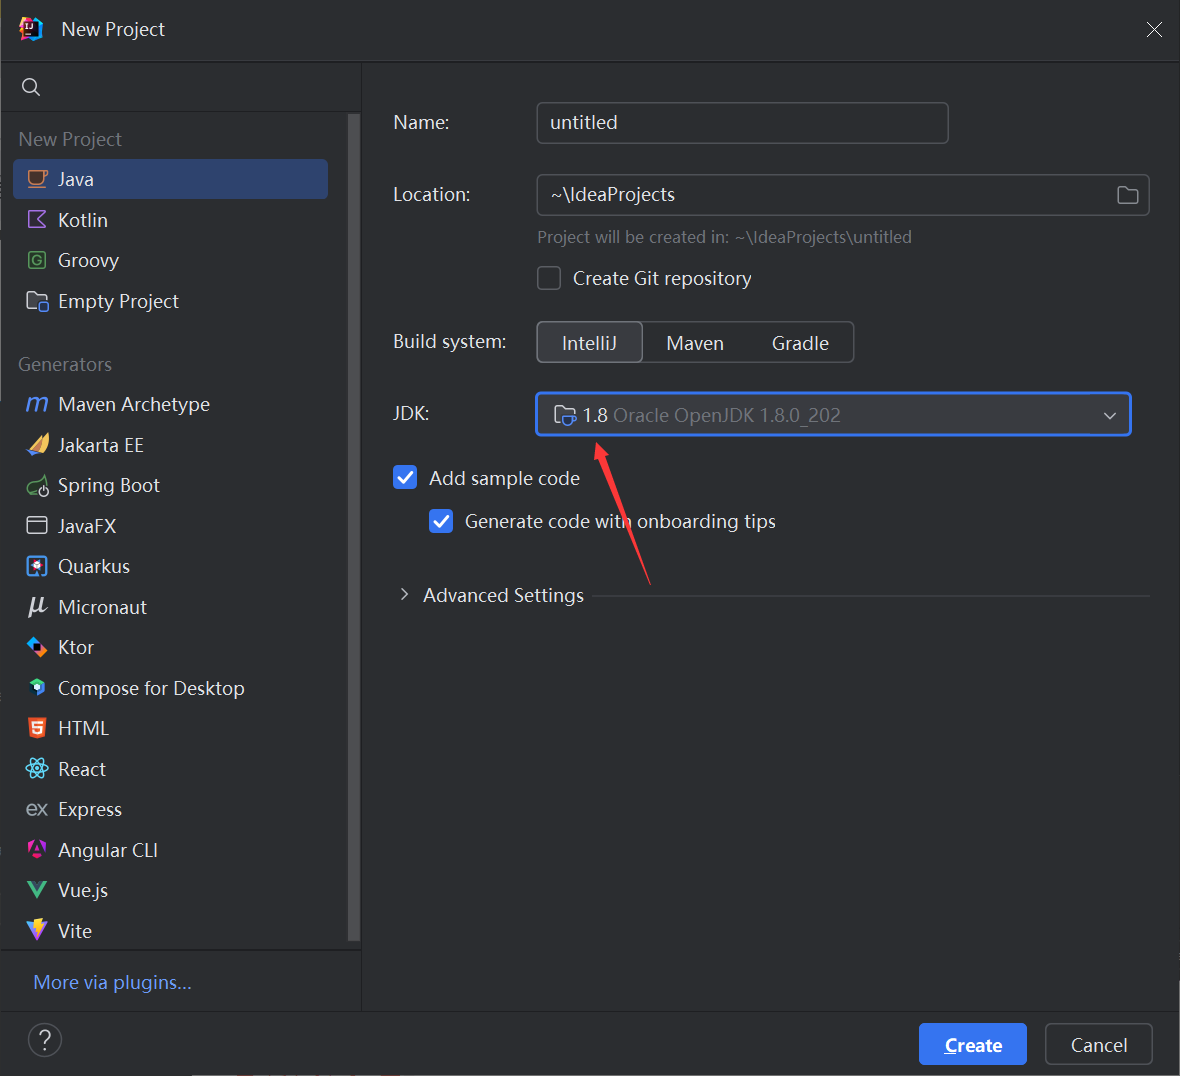This screenshot has height=1076, width=1180.
Task: Click the search magnifier icon
Action: [31, 87]
